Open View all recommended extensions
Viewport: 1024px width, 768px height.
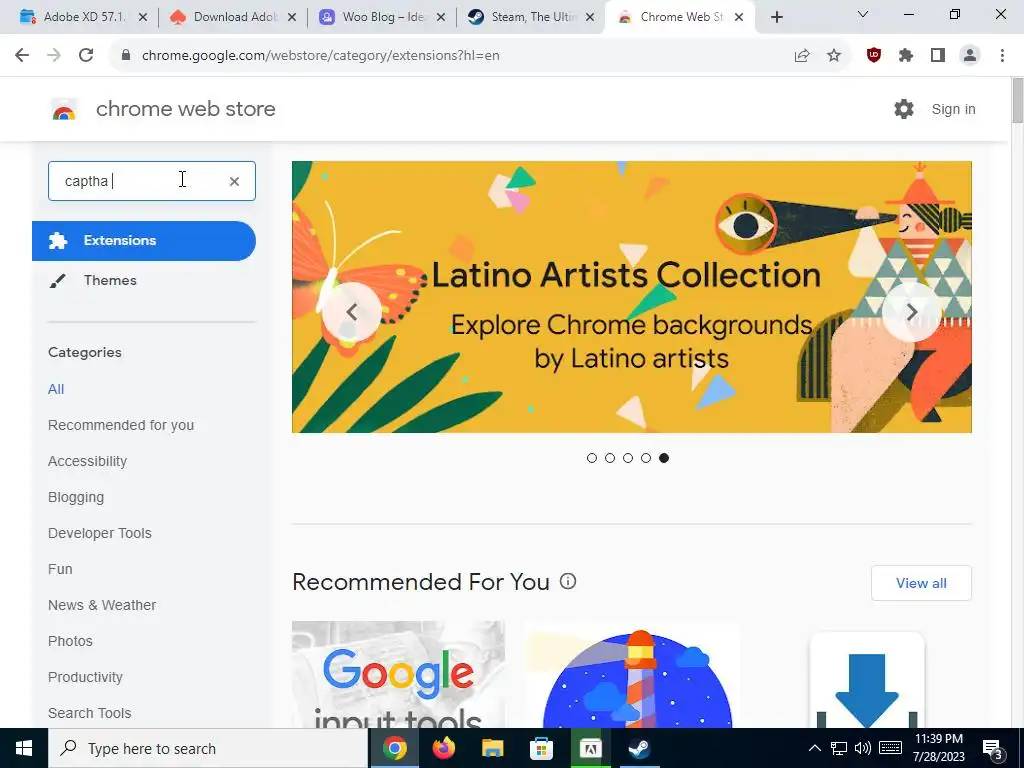[x=921, y=583]
